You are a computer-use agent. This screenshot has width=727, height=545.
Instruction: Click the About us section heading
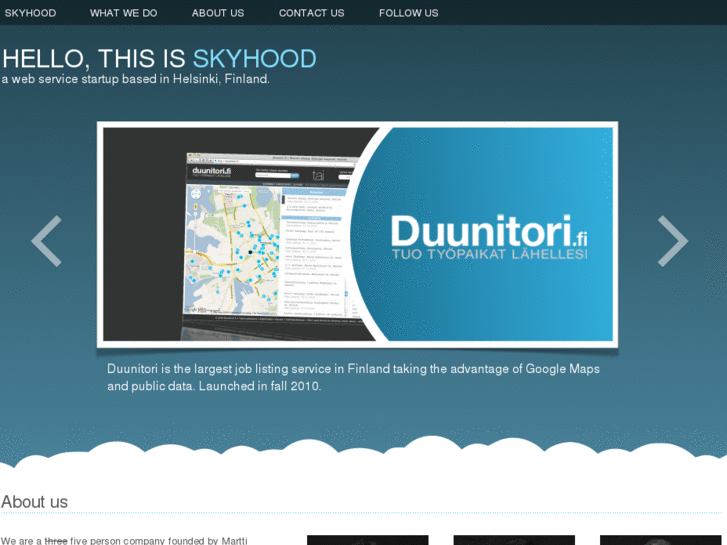click(34, 502)
